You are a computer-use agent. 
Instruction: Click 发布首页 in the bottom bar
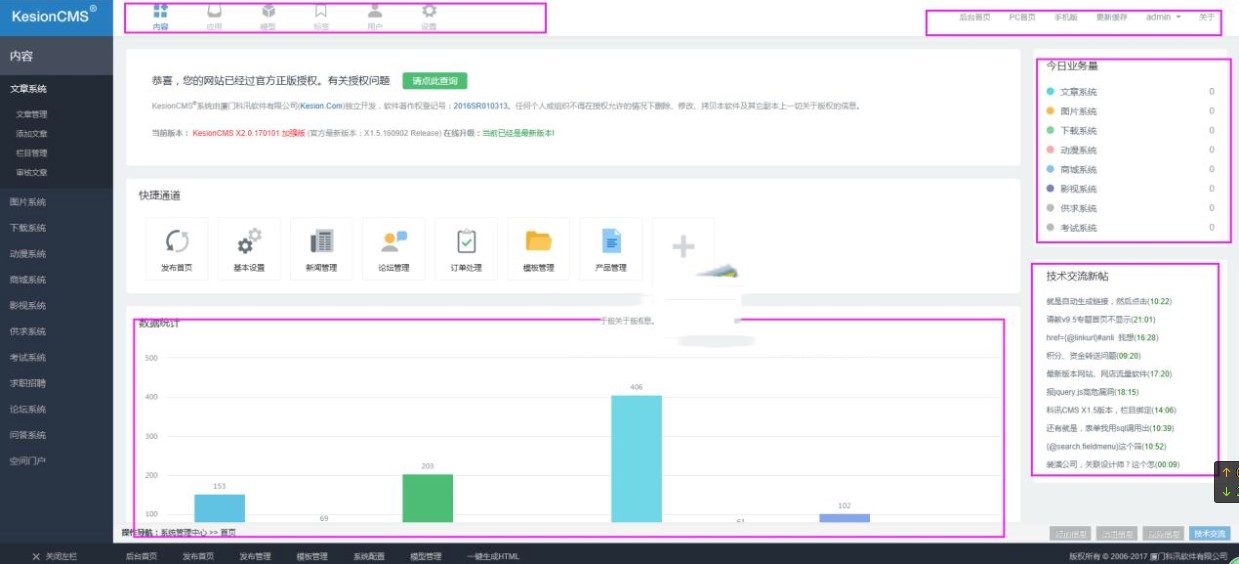coord(198,556)
